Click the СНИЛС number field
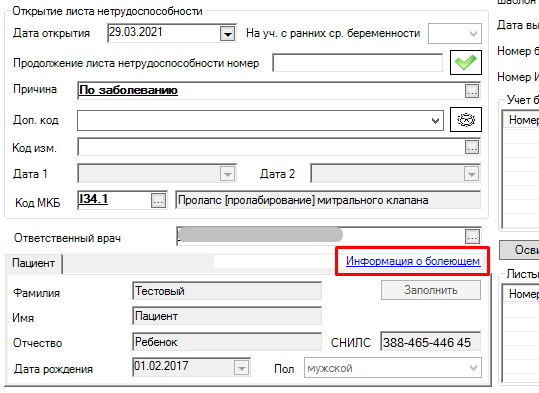Viewport: 539px width, 393px height. (x=431, y=342)
